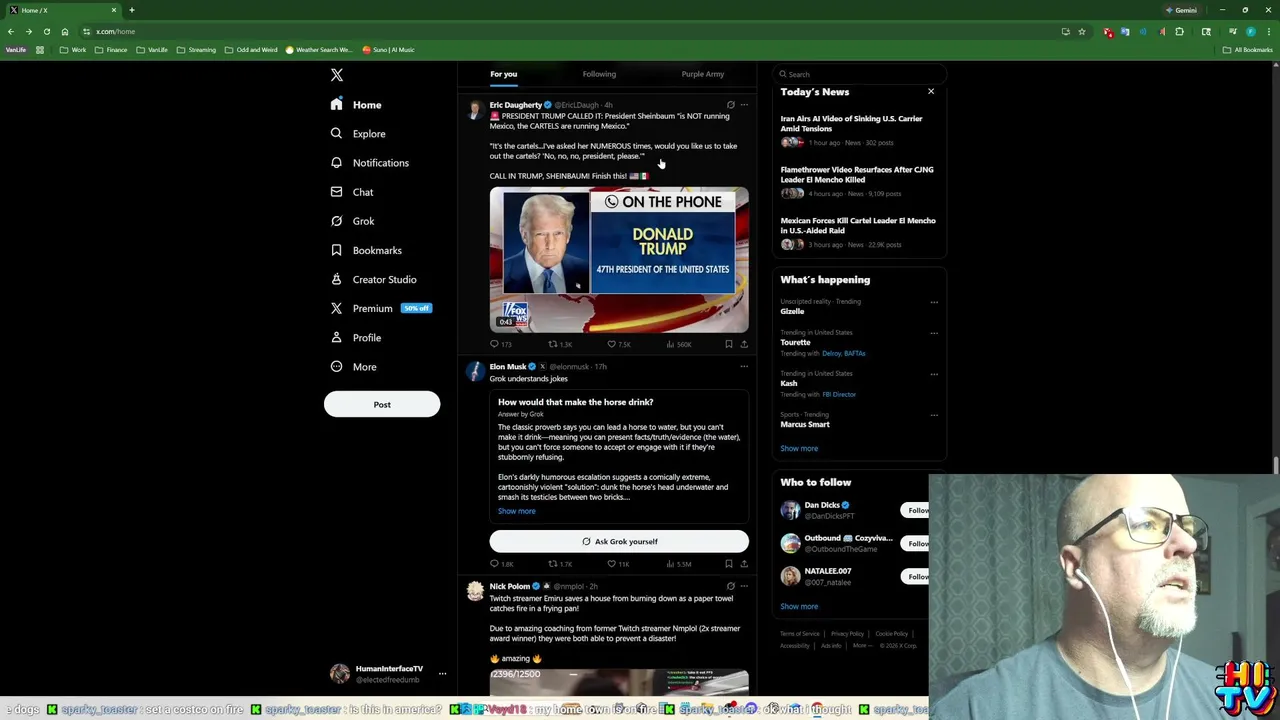Reply to Elon Musk's post

pyautogui.click(x=501, y=564)
